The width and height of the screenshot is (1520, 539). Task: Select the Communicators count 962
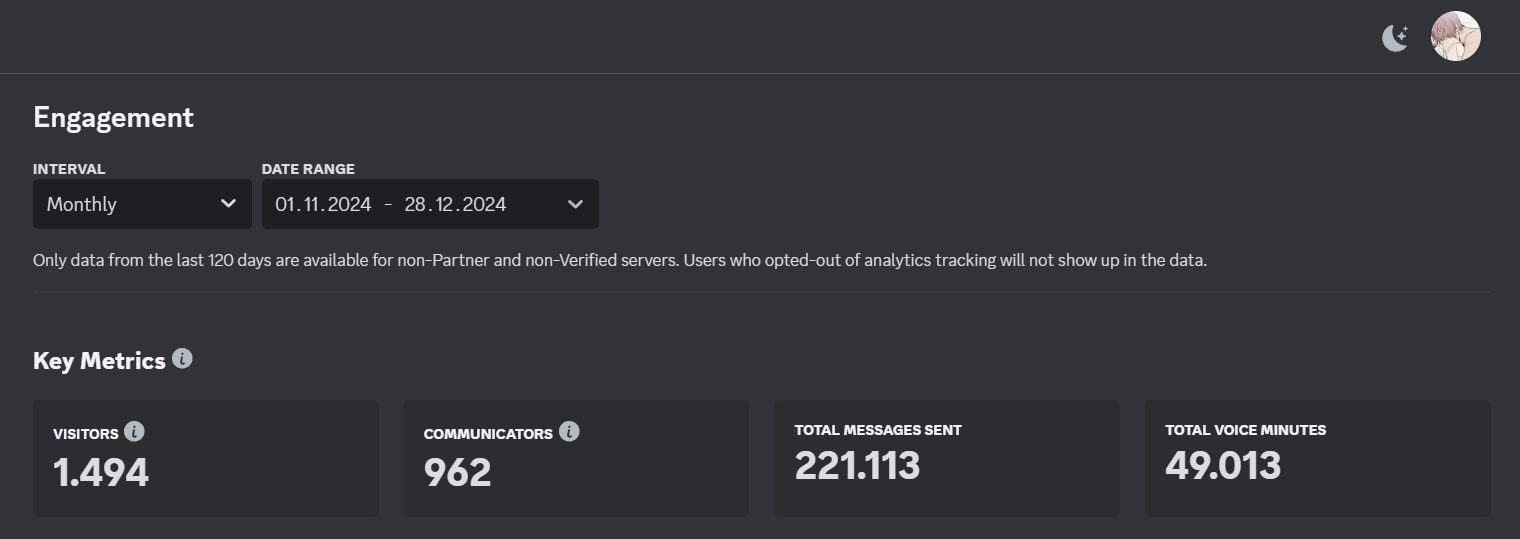458,472
